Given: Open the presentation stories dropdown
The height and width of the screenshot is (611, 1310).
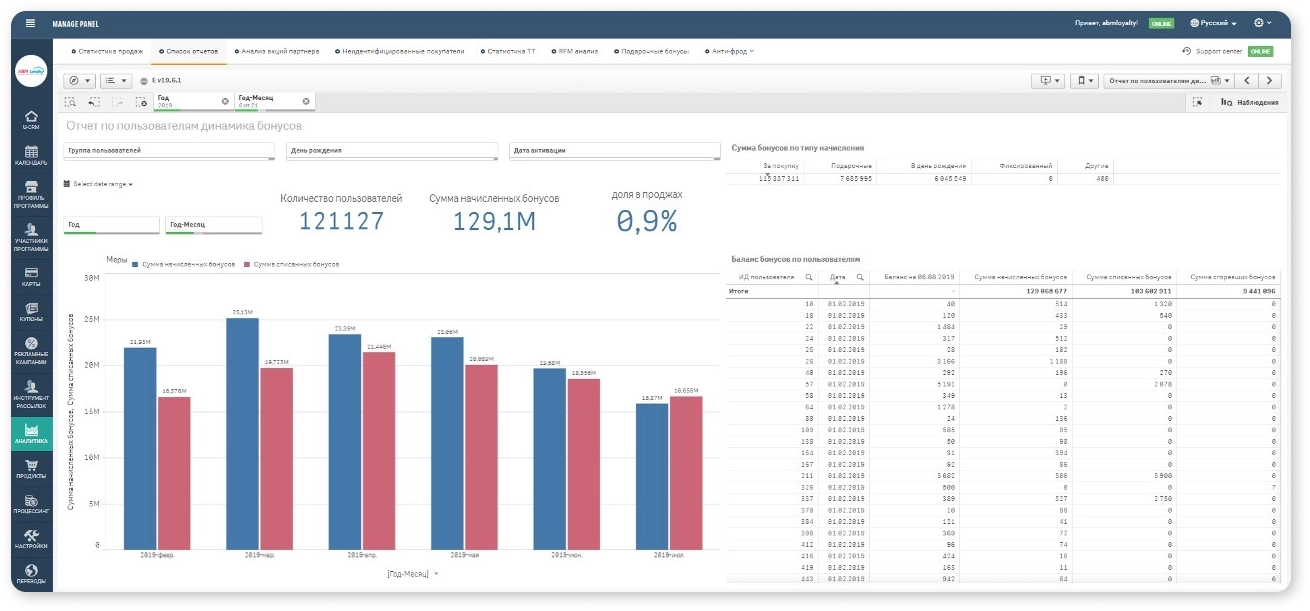Looking at the screenshot, I should pos(1047,80).
